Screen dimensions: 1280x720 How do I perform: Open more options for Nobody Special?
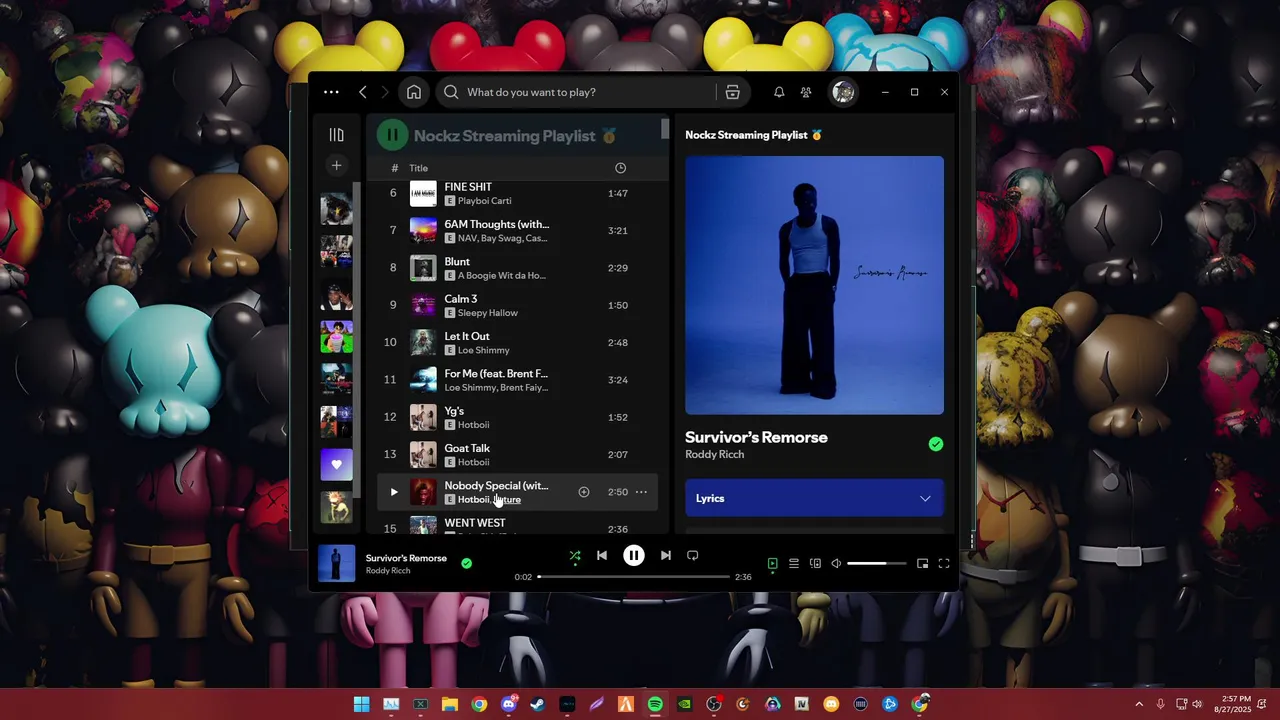point(641,492)
